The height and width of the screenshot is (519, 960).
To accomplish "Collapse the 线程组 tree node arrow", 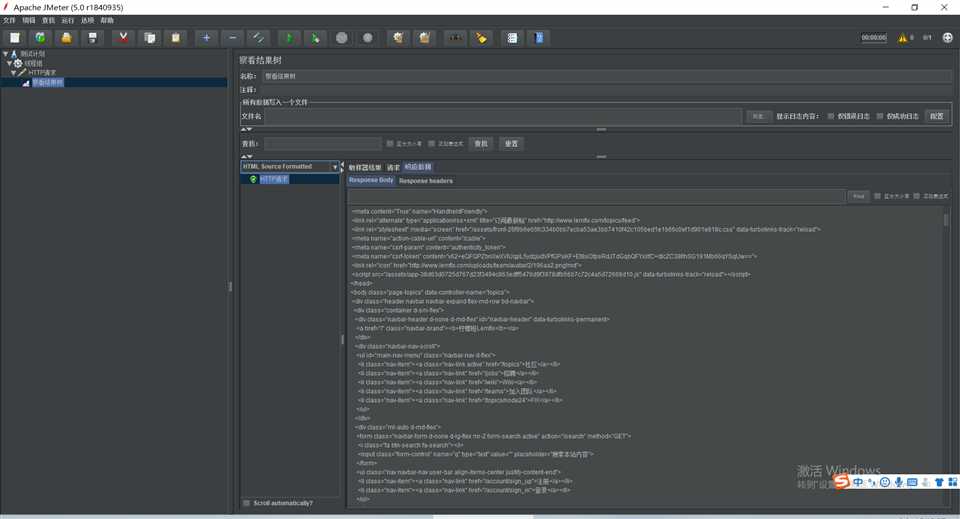I will coord(9,63).
